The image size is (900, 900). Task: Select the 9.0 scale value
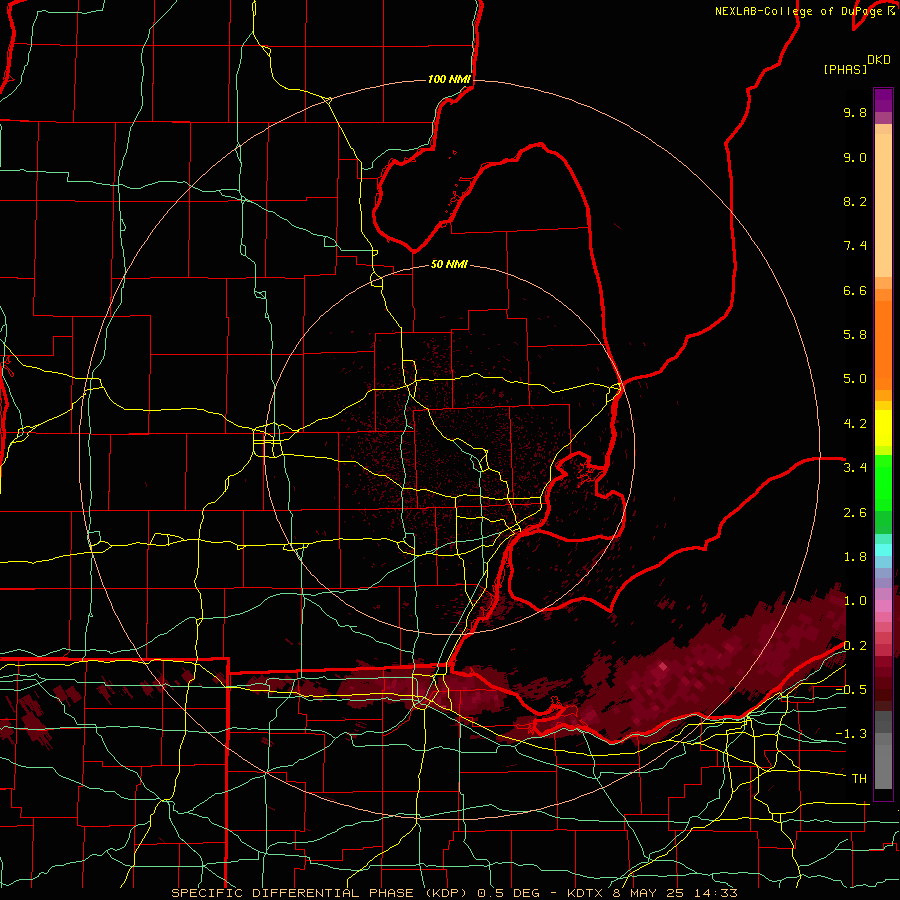point(855,158)
